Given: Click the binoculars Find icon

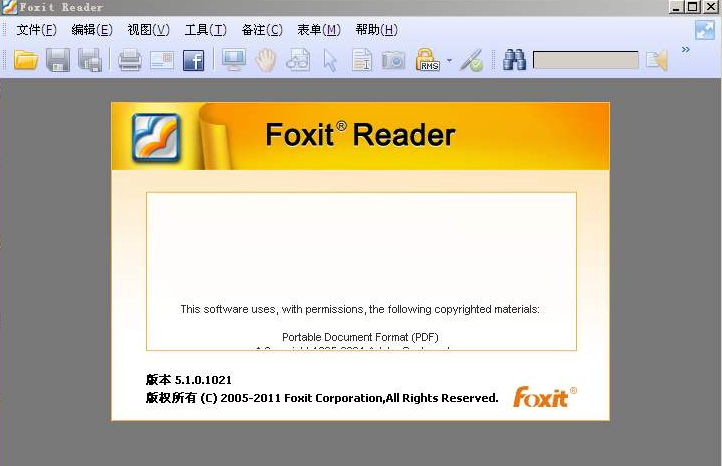Looking at the screenshot, I should (514, 60).
